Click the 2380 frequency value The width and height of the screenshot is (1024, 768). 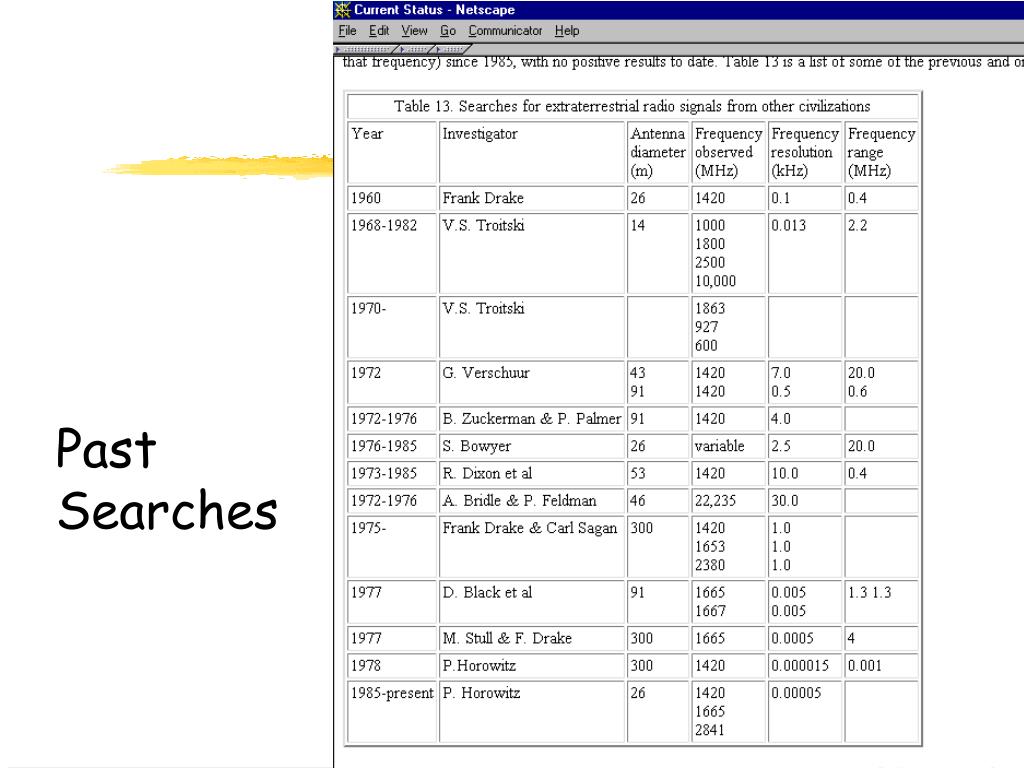point(710,565)
